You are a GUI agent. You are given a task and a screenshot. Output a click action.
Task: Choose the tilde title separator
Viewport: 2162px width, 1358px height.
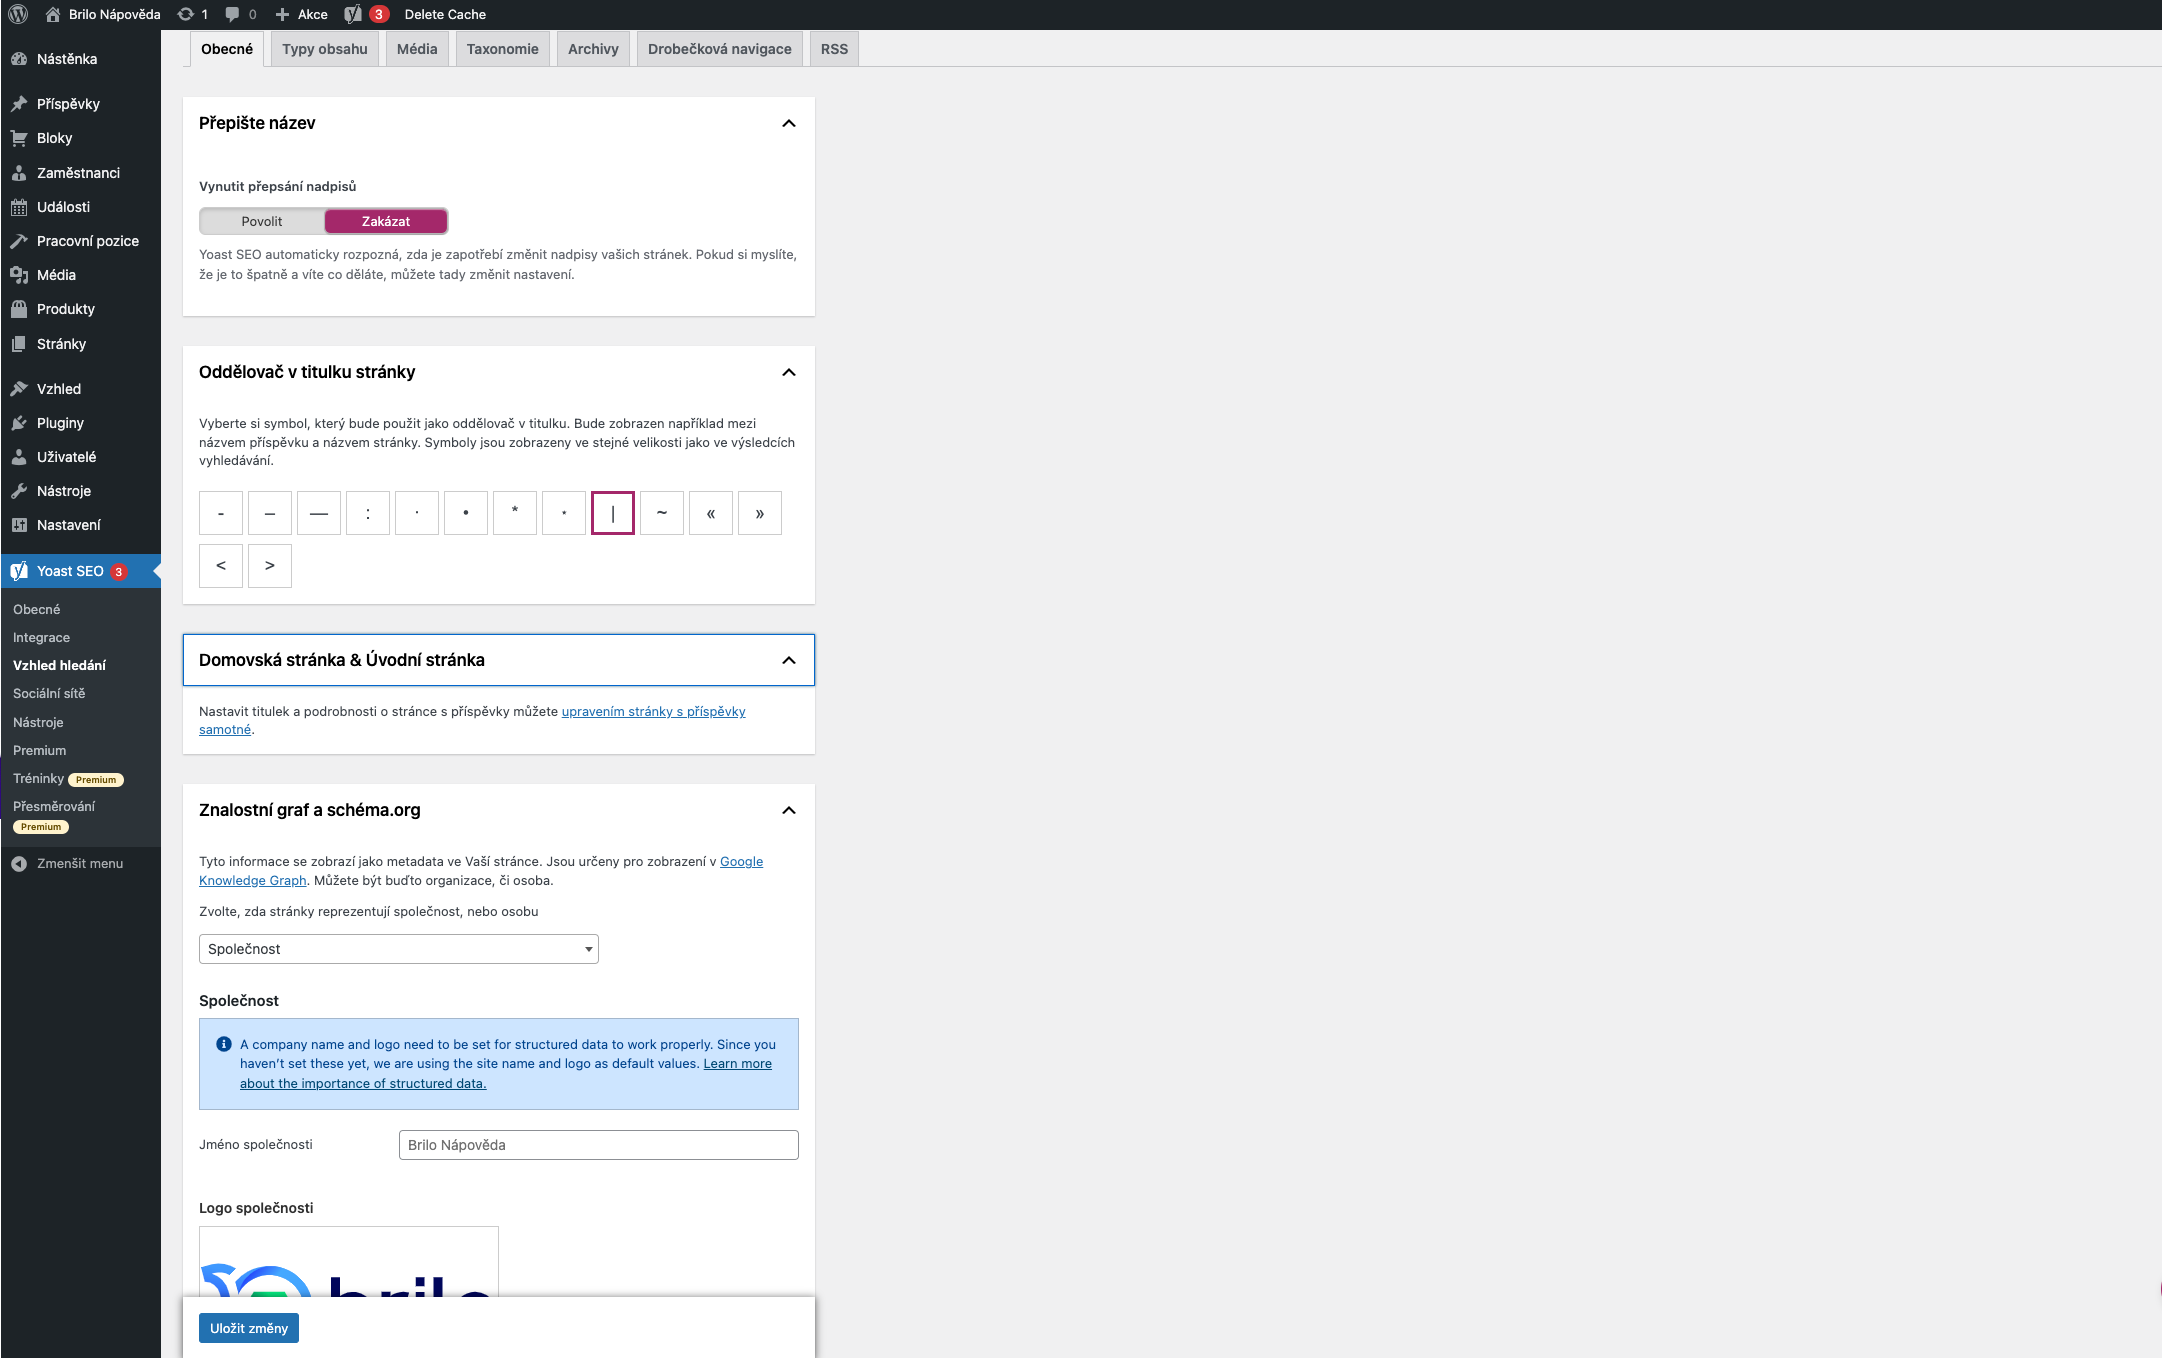pyautogui.click(x=661, y=513)
